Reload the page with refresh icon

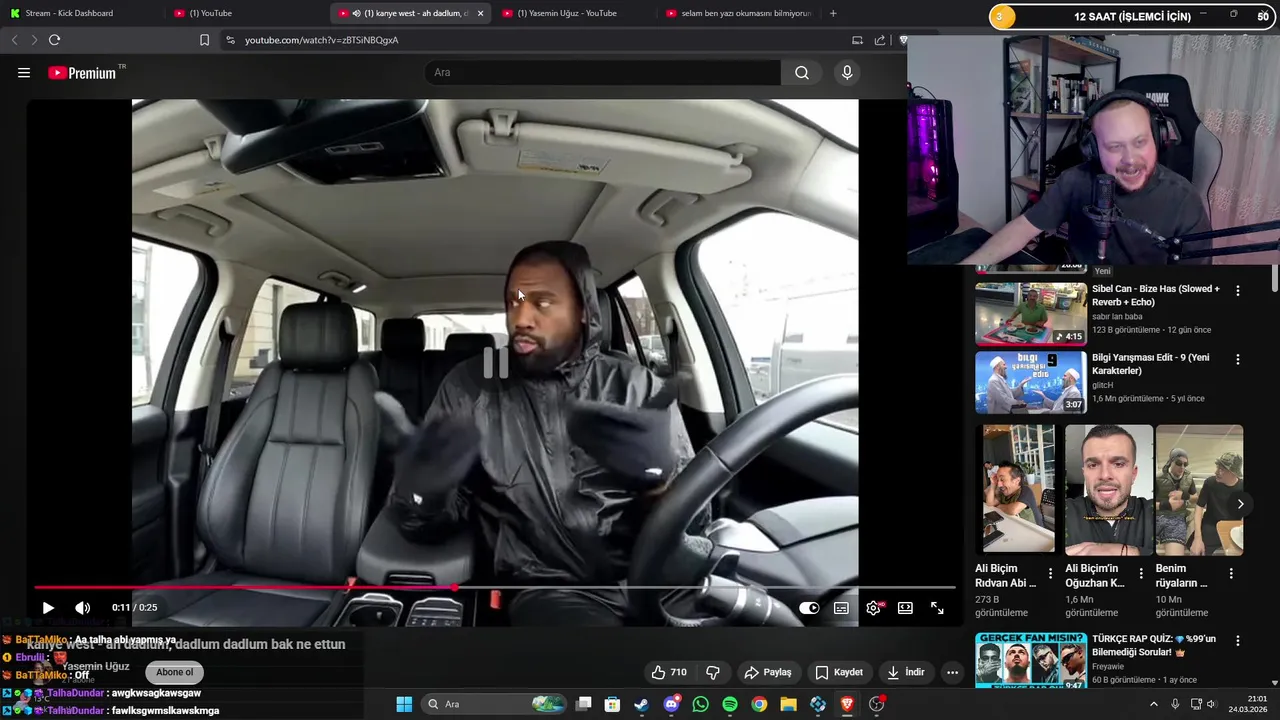point(54,40)
